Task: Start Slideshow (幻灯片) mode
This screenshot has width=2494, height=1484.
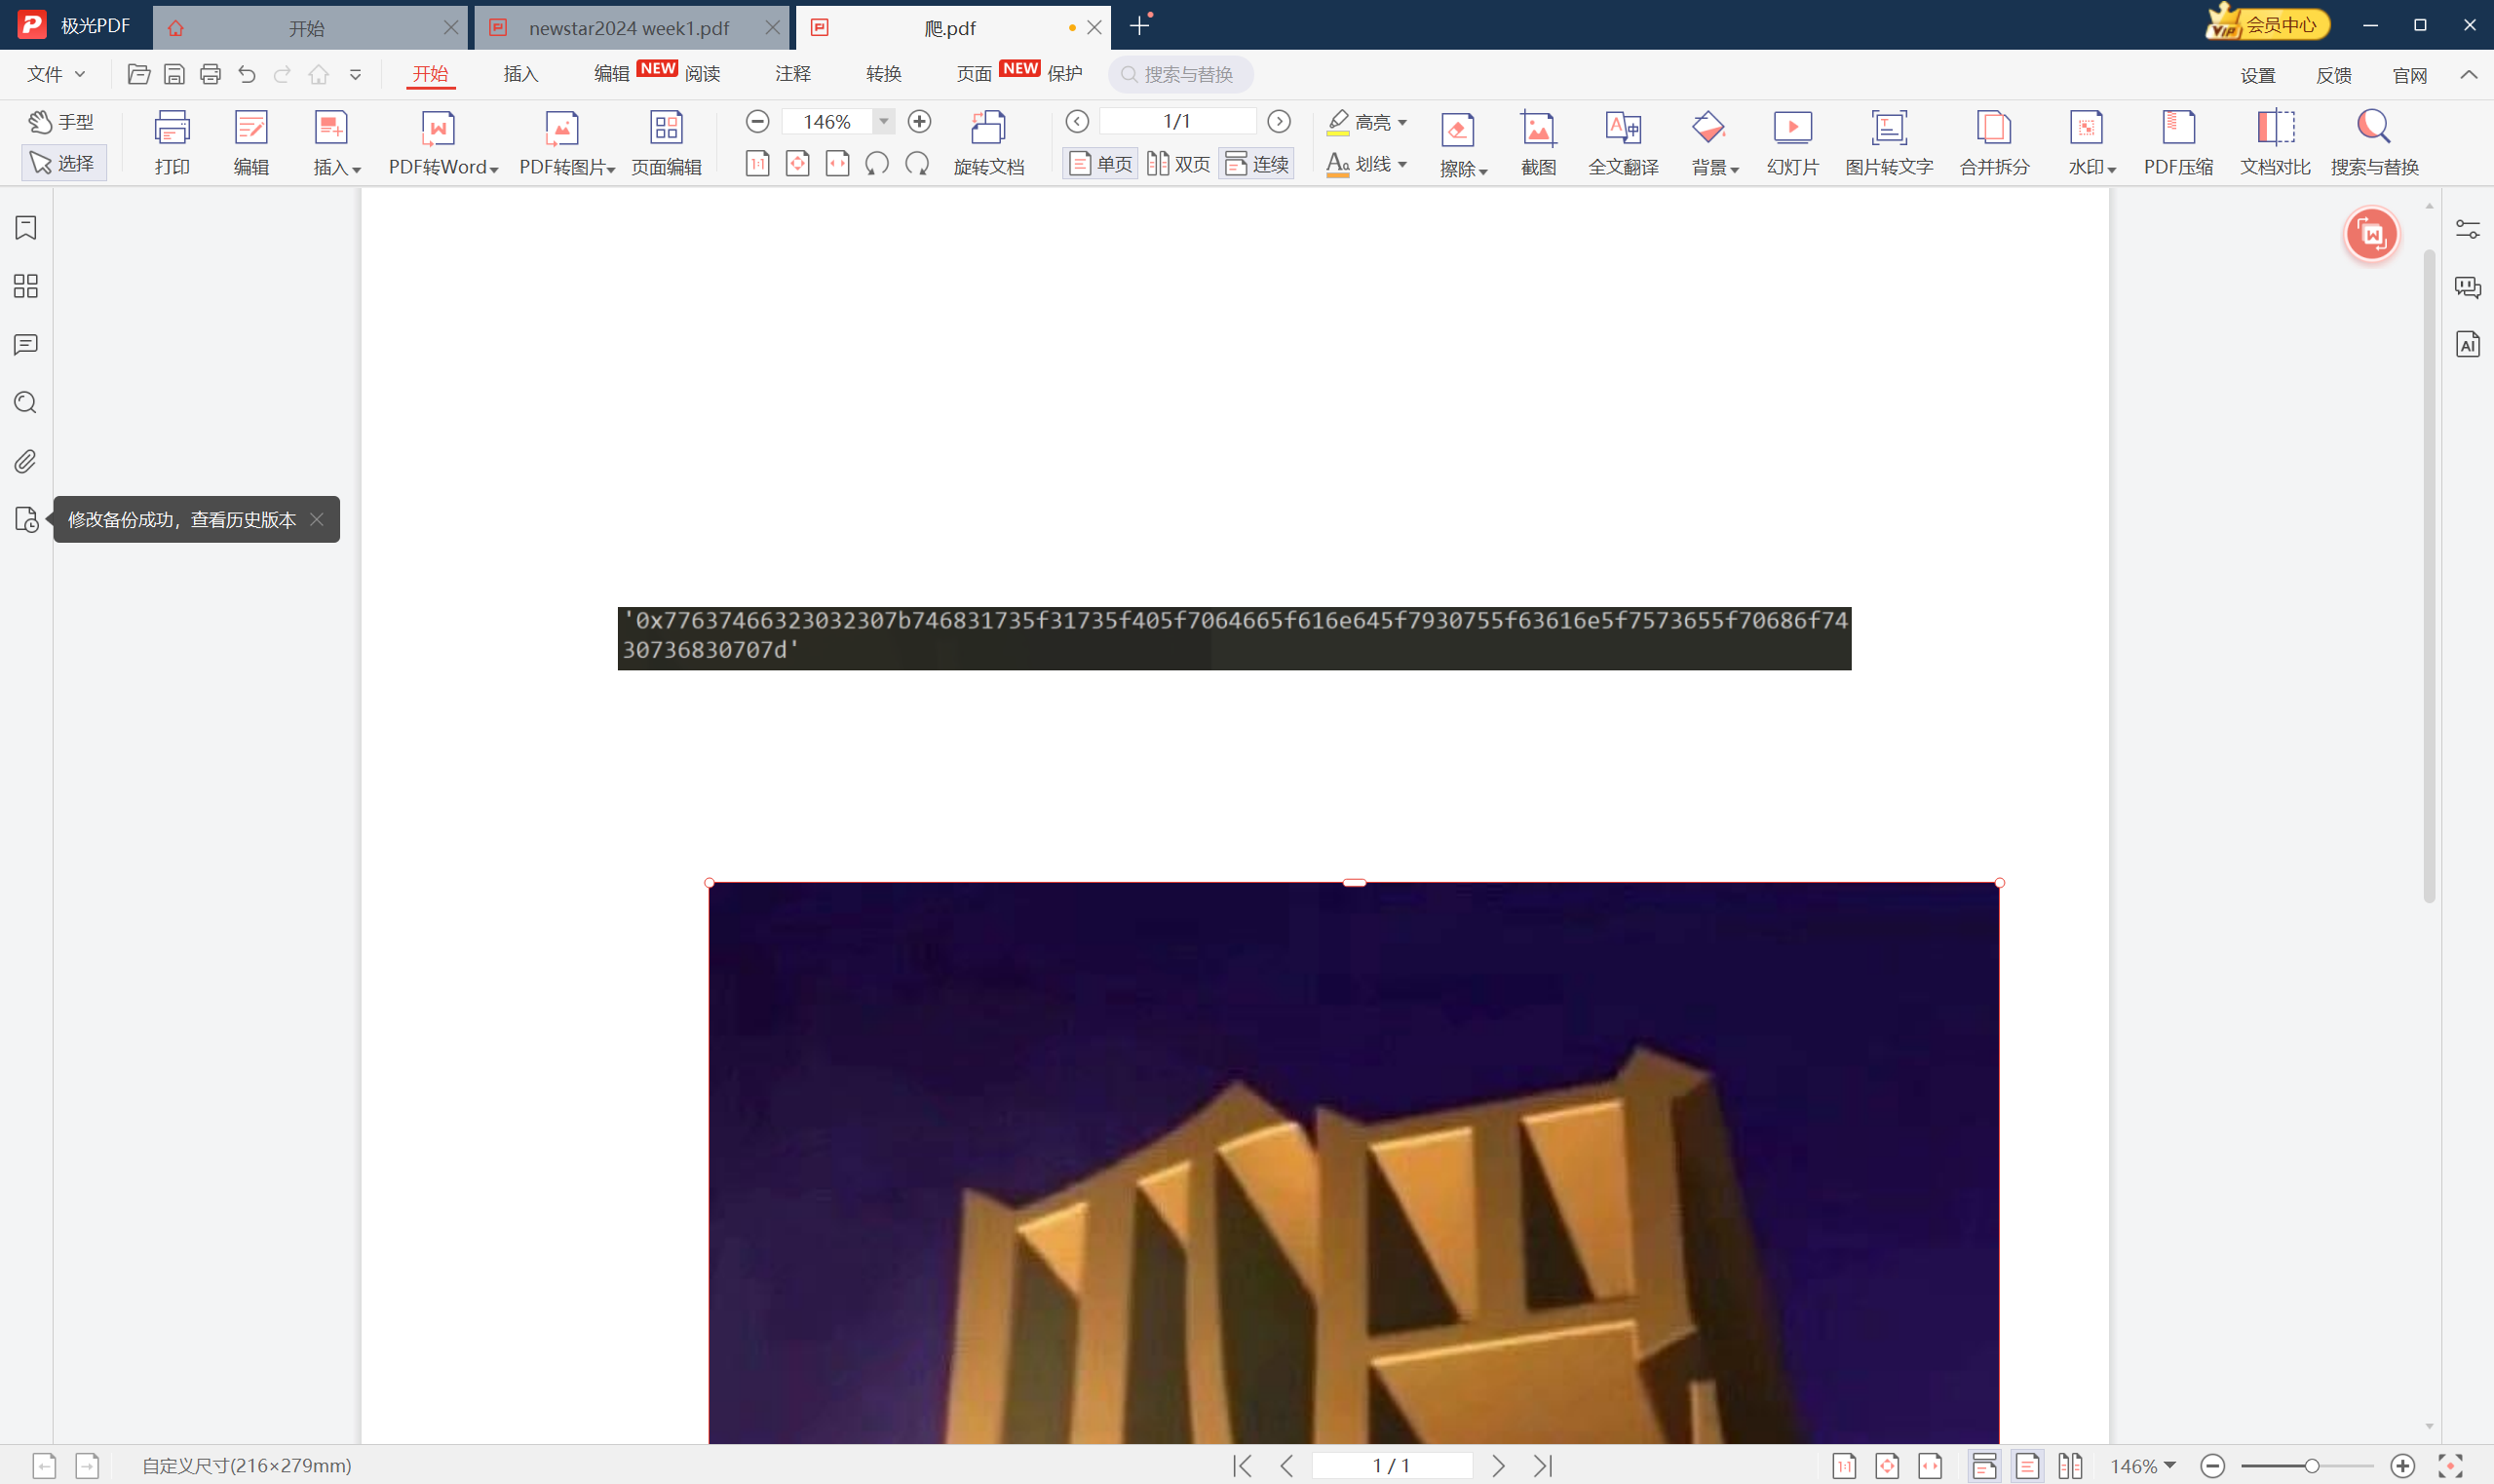Action: point(1792,143)
